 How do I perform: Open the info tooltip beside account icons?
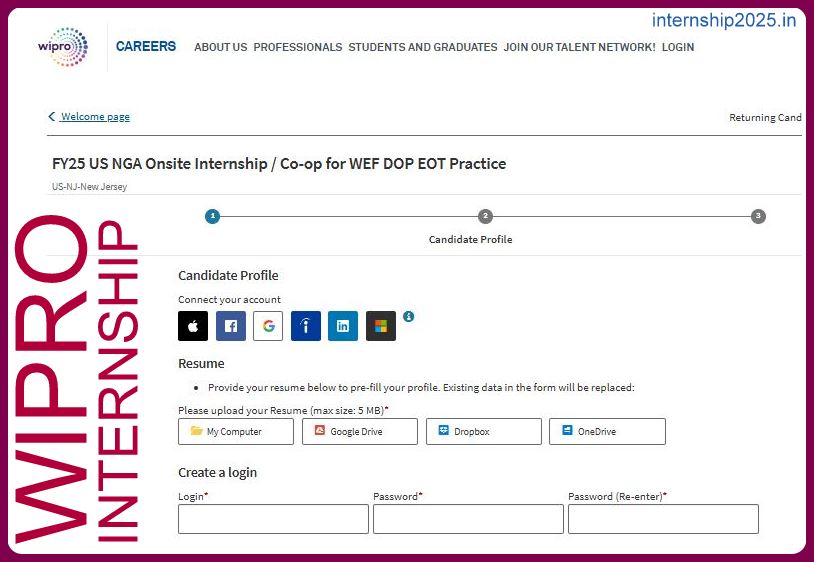(409, 316)
